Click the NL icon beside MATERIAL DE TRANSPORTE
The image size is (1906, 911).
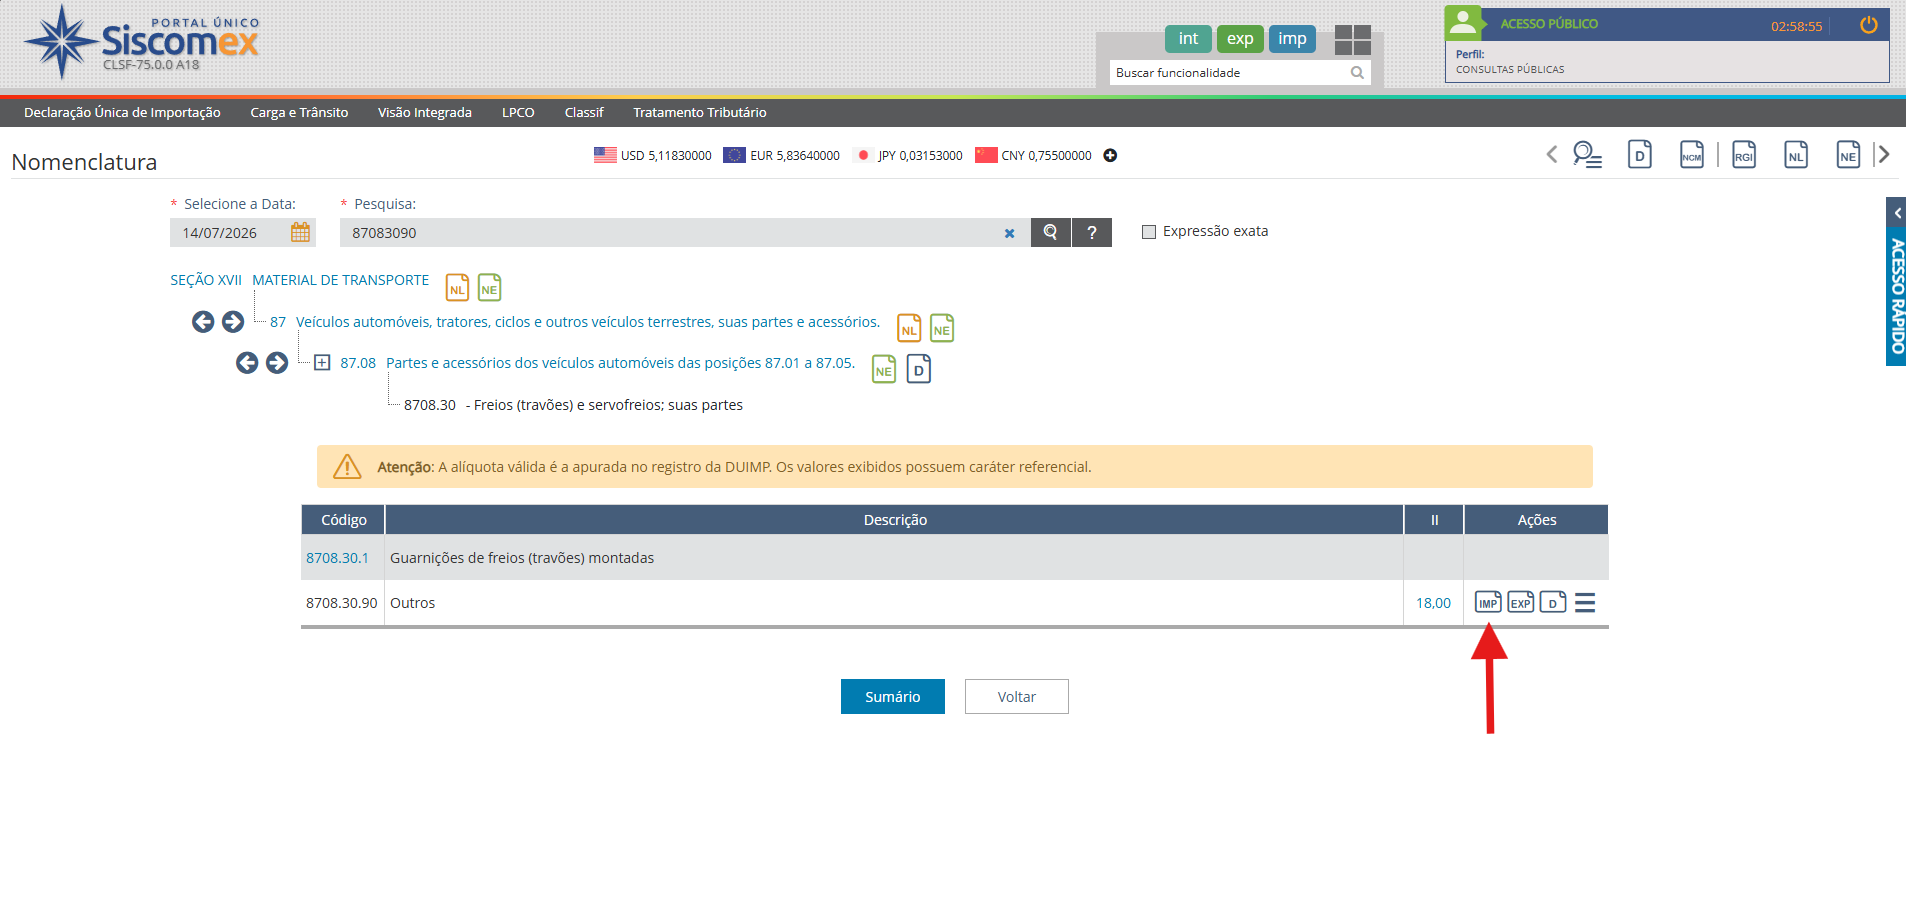(x=457, y=287)
